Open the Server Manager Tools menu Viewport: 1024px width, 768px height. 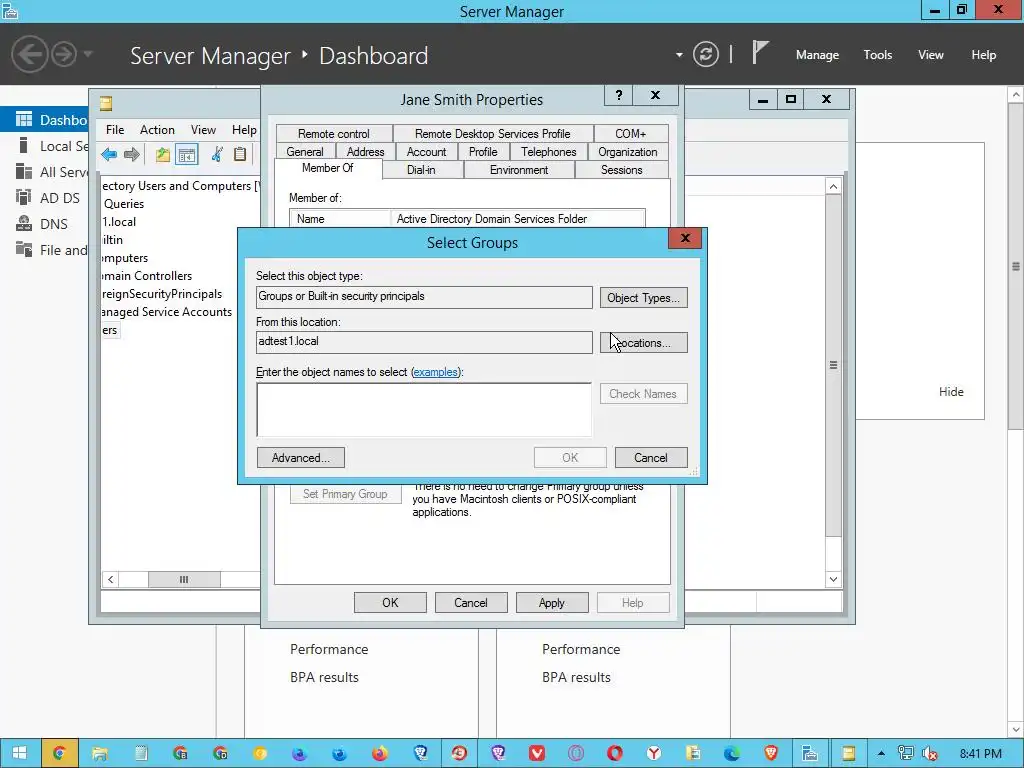pyautogui.click(x=878, y=55)
